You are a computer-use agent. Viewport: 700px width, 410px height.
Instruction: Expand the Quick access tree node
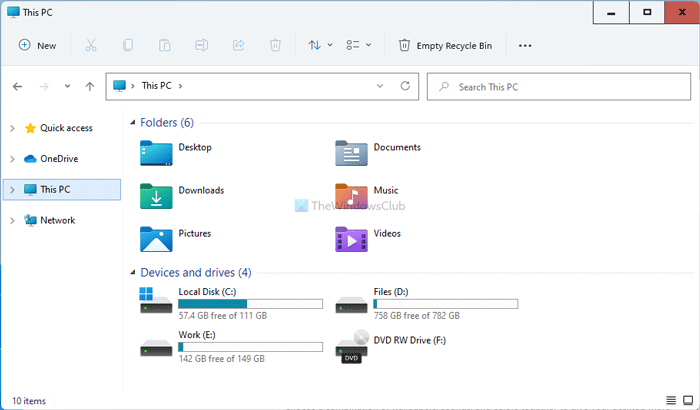12,128
